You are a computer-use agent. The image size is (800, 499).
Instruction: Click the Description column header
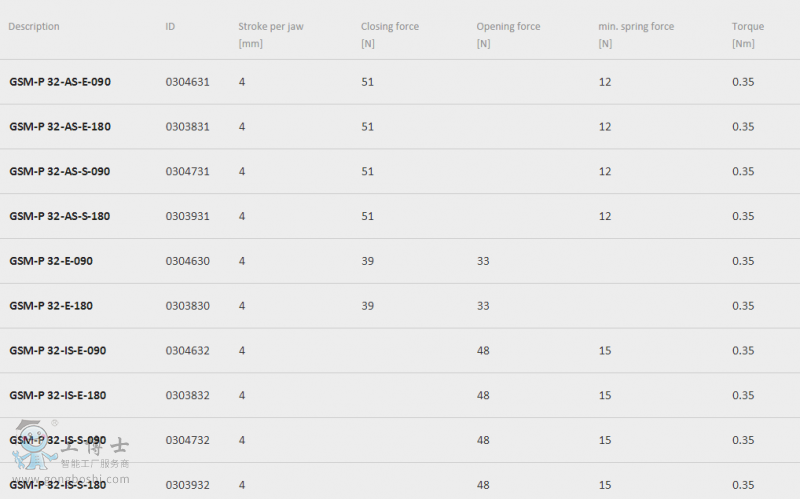coord(34,27)
